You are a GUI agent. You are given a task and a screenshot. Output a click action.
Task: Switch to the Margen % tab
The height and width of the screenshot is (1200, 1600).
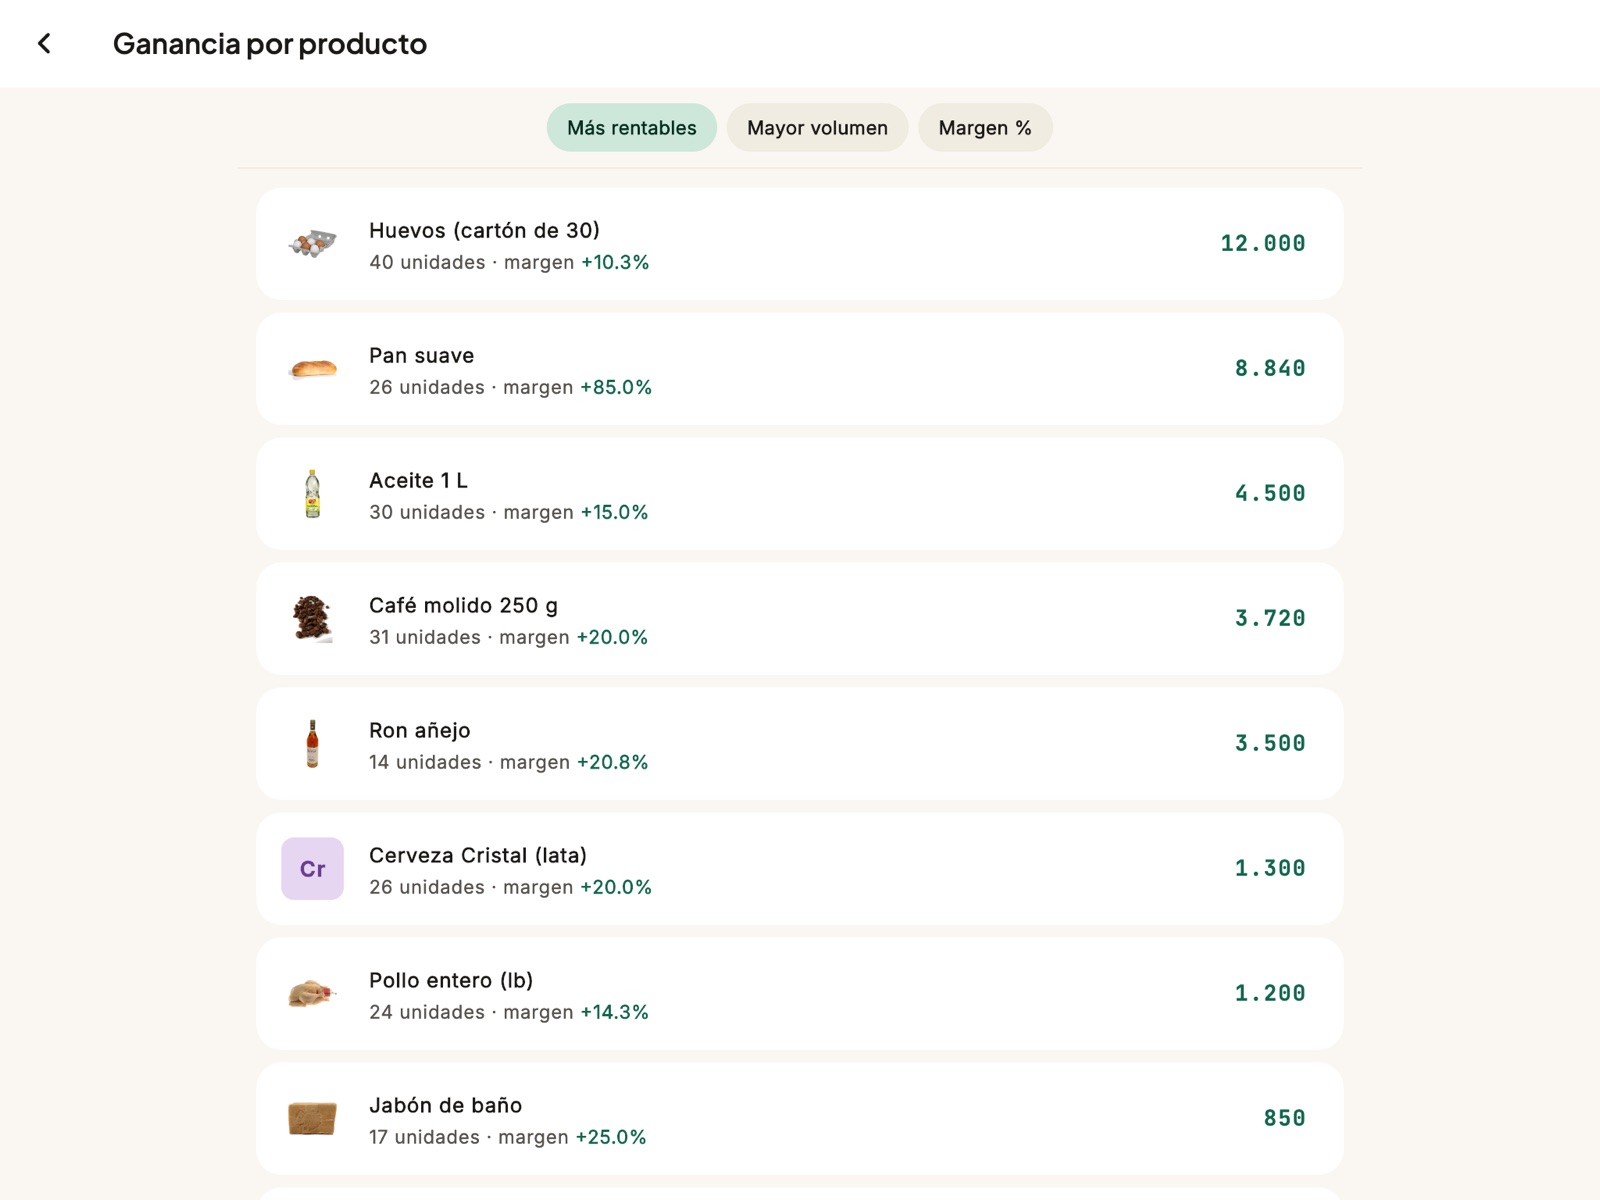985,128
